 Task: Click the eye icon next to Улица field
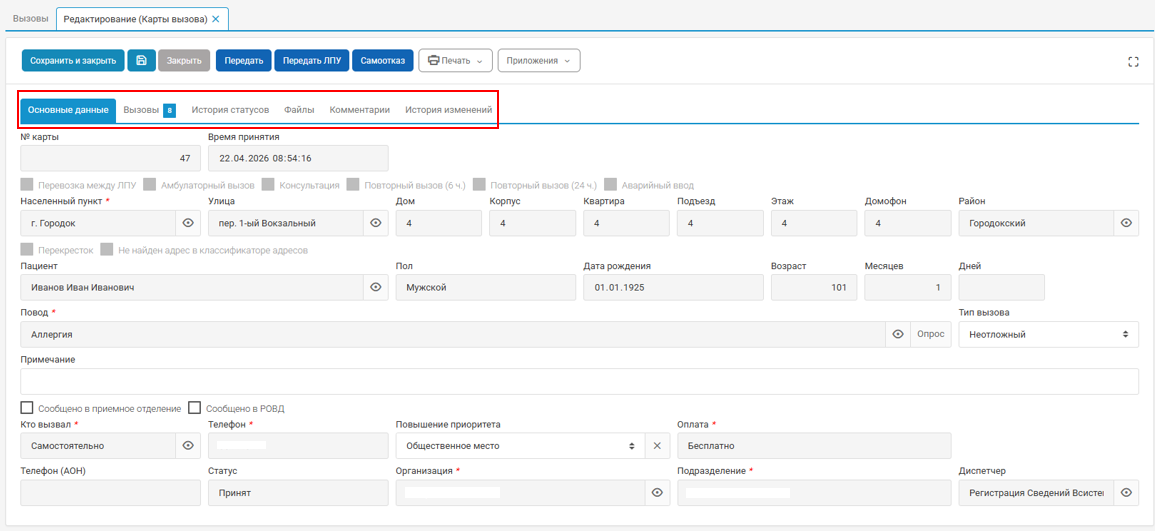coord(376,222)
